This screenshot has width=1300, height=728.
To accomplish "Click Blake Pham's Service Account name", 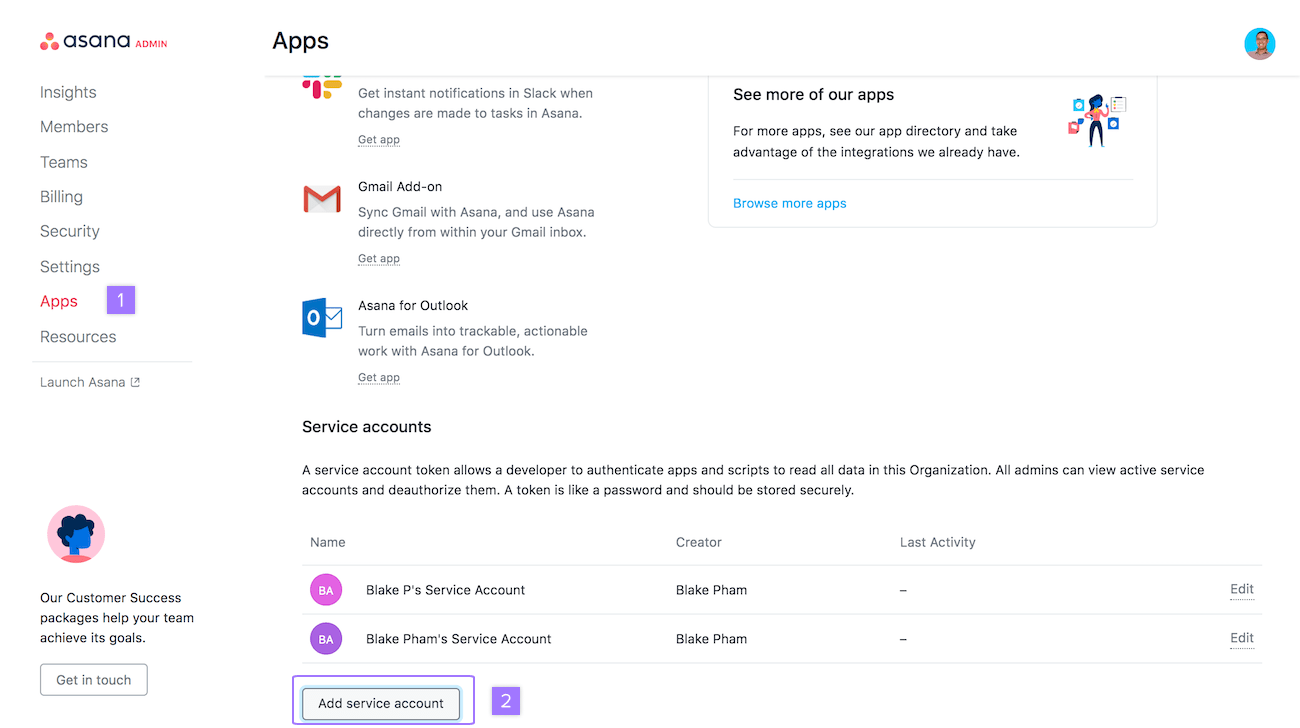I will (459, 639).
